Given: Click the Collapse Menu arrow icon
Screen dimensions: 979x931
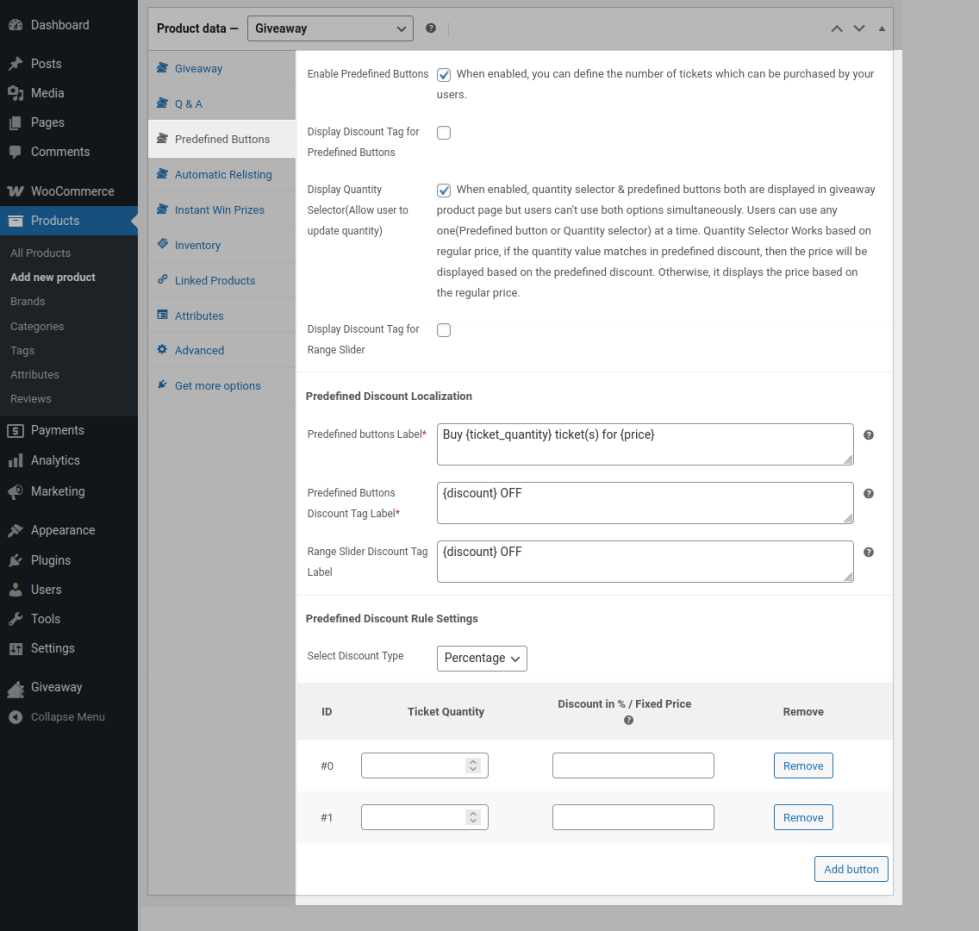Looking at the screenshot, I should point(16,717).
